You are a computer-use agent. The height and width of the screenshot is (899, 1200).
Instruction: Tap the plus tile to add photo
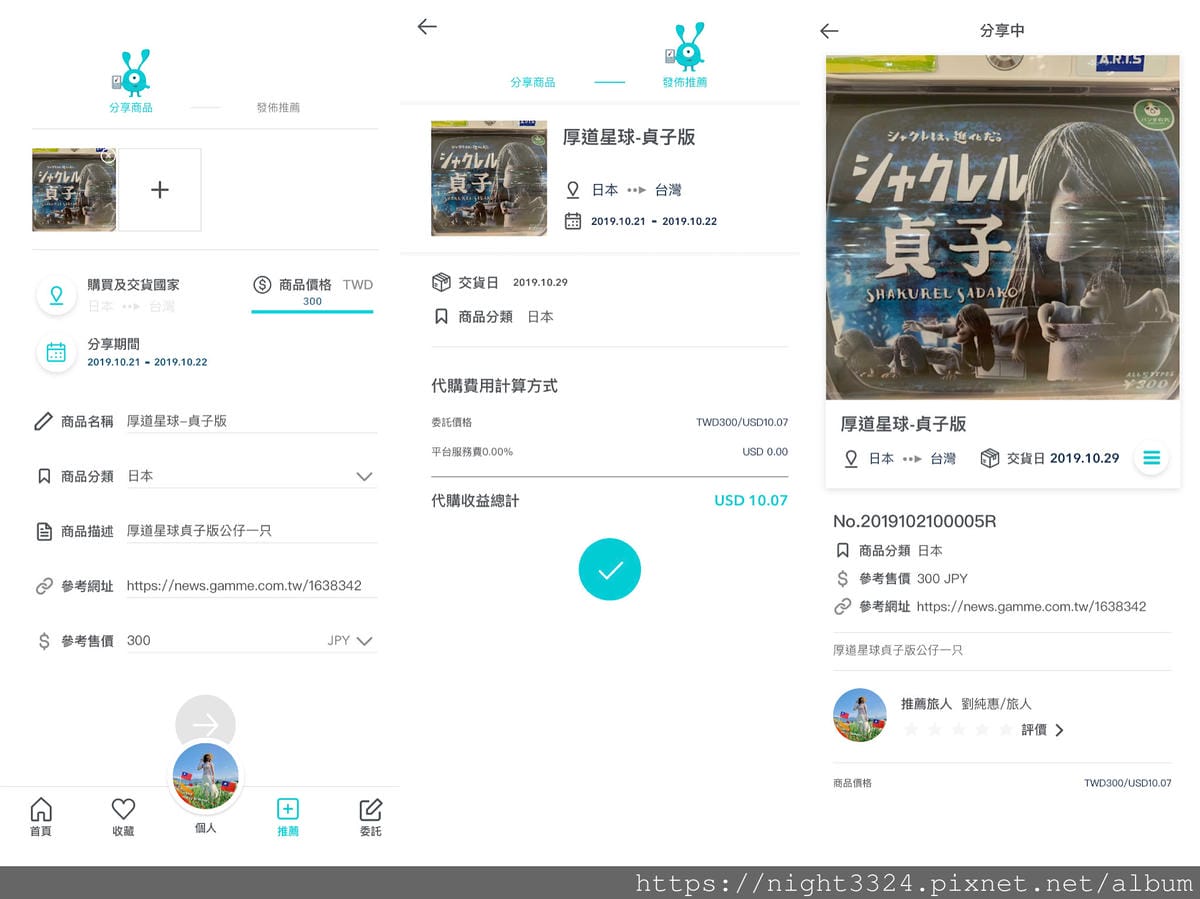pos(160,190)
